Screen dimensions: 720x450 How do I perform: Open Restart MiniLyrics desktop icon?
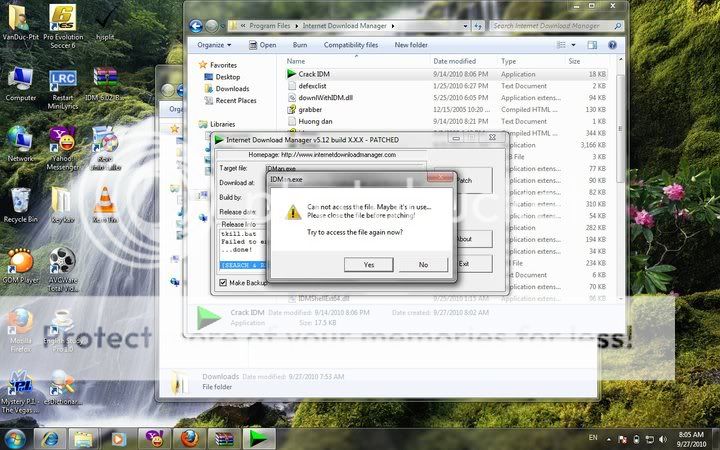63,89
